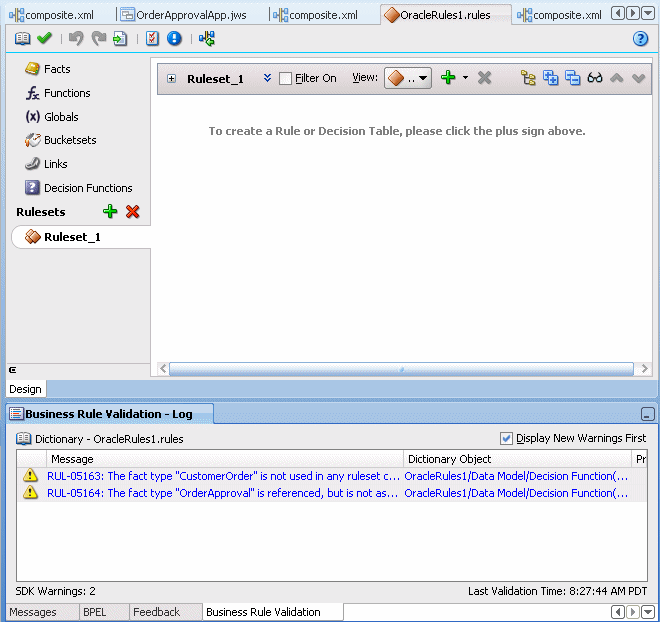Open dropdown arrow next to create rule plus
This screenshot has height=622, width=660.
click(465, 77)
